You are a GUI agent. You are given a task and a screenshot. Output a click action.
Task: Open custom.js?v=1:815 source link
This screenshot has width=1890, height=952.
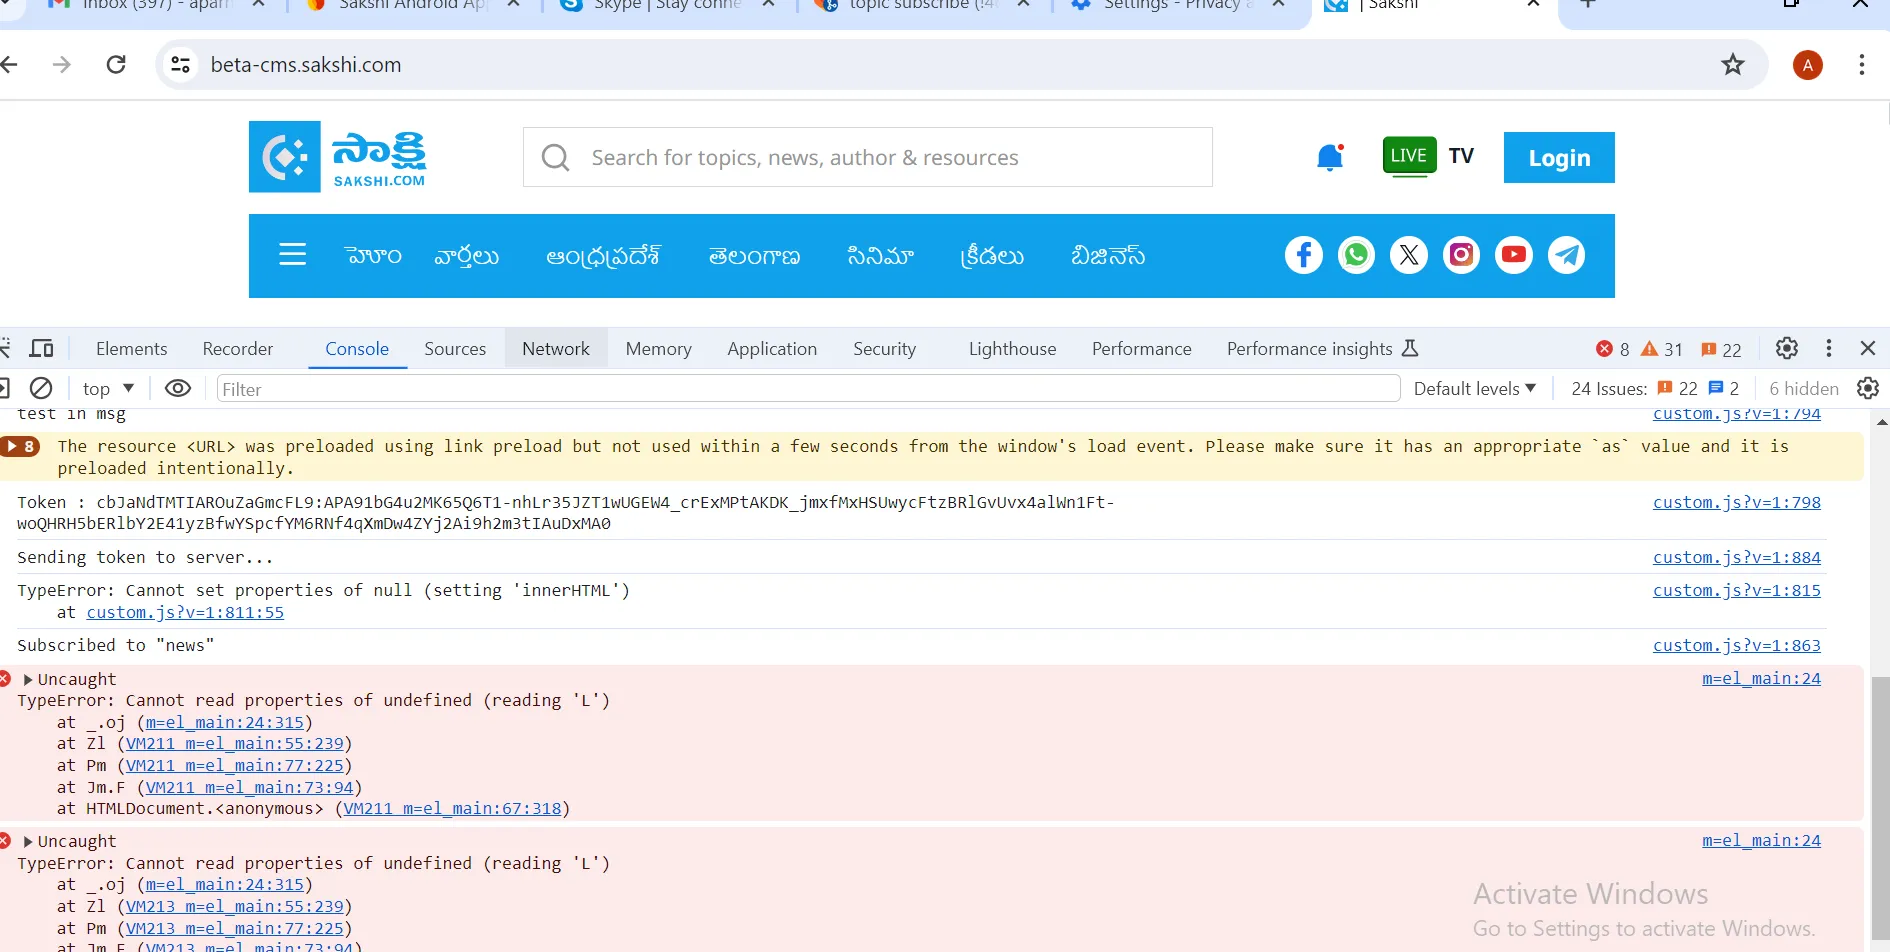point(1737,590)
